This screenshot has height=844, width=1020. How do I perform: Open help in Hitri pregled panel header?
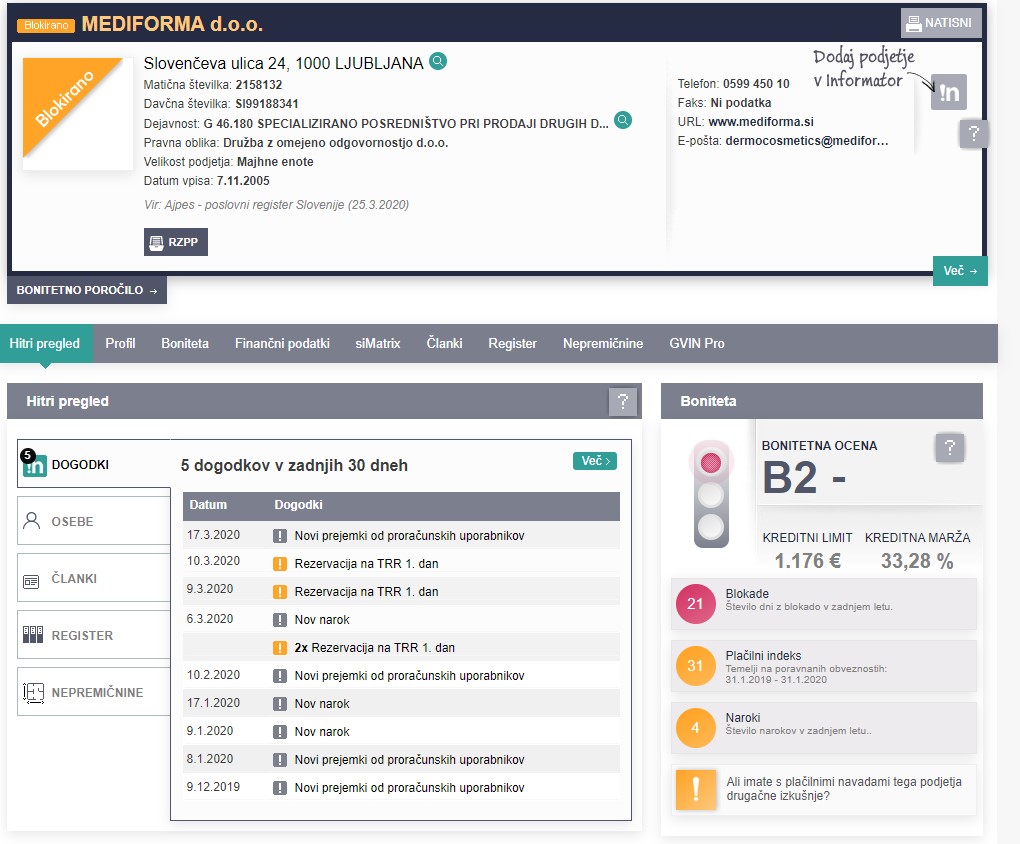(623, 402)
